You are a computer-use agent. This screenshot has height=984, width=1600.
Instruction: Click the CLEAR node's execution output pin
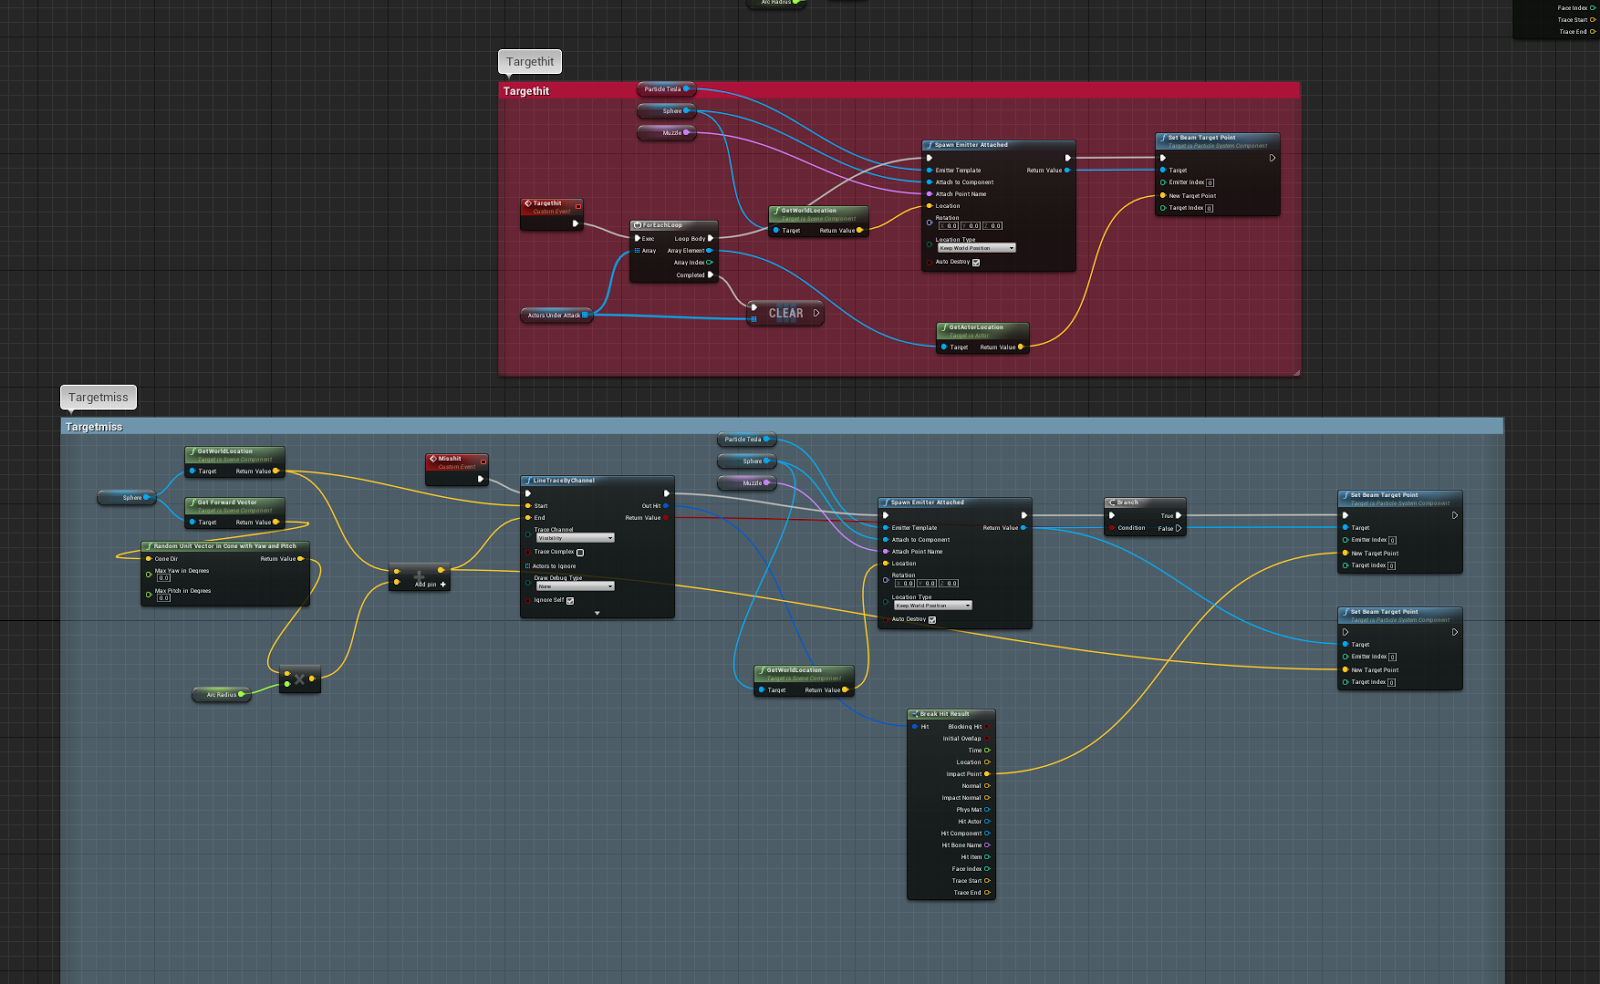pyautogui.click(x=816, y=313)
